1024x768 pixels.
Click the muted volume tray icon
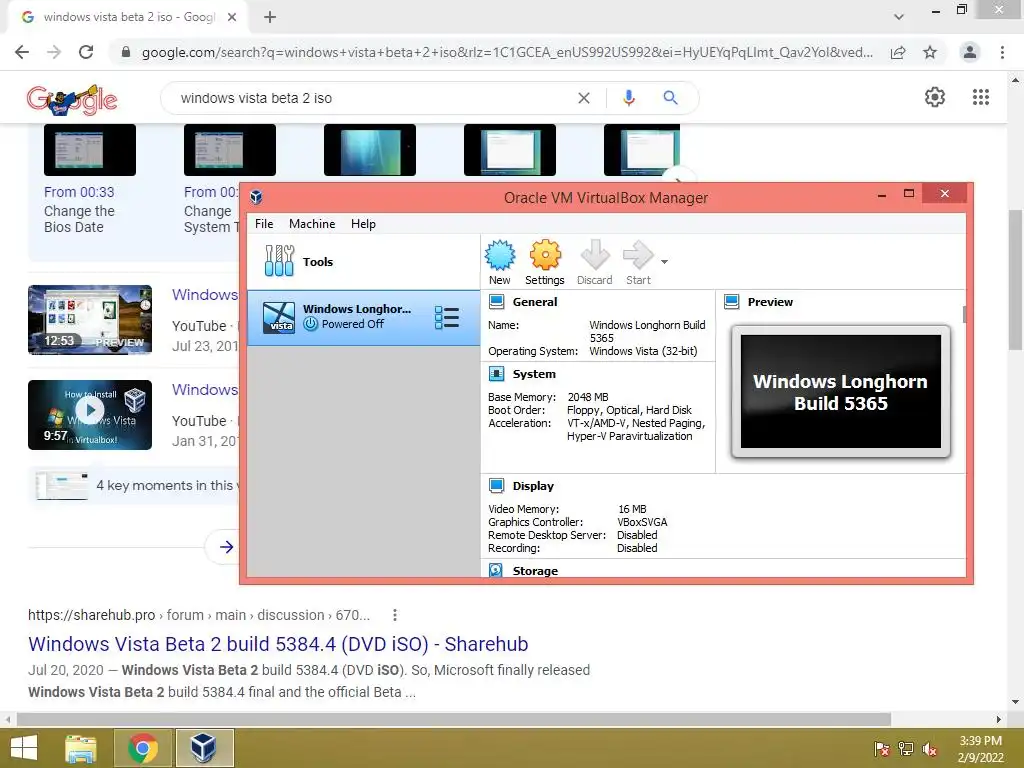click(930, 749)
